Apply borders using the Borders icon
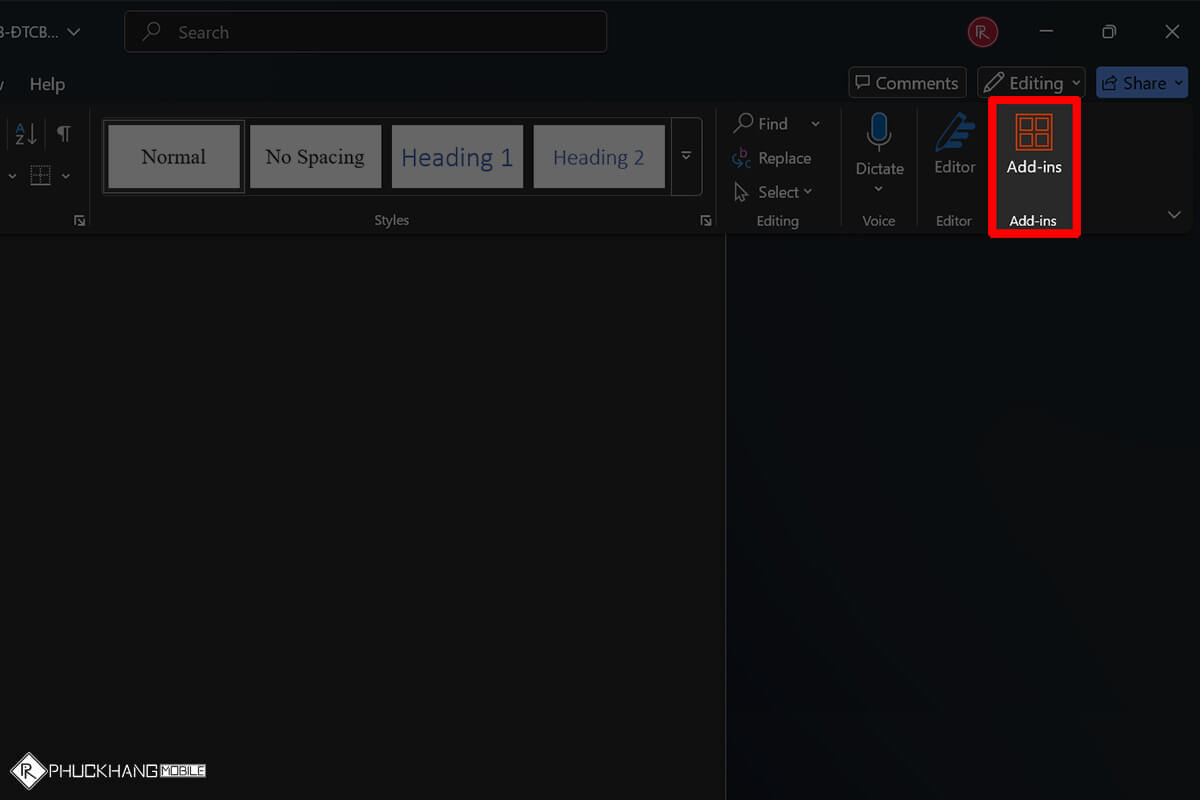The height and width of the screenshot is (800, 1200). click(40, 176)
